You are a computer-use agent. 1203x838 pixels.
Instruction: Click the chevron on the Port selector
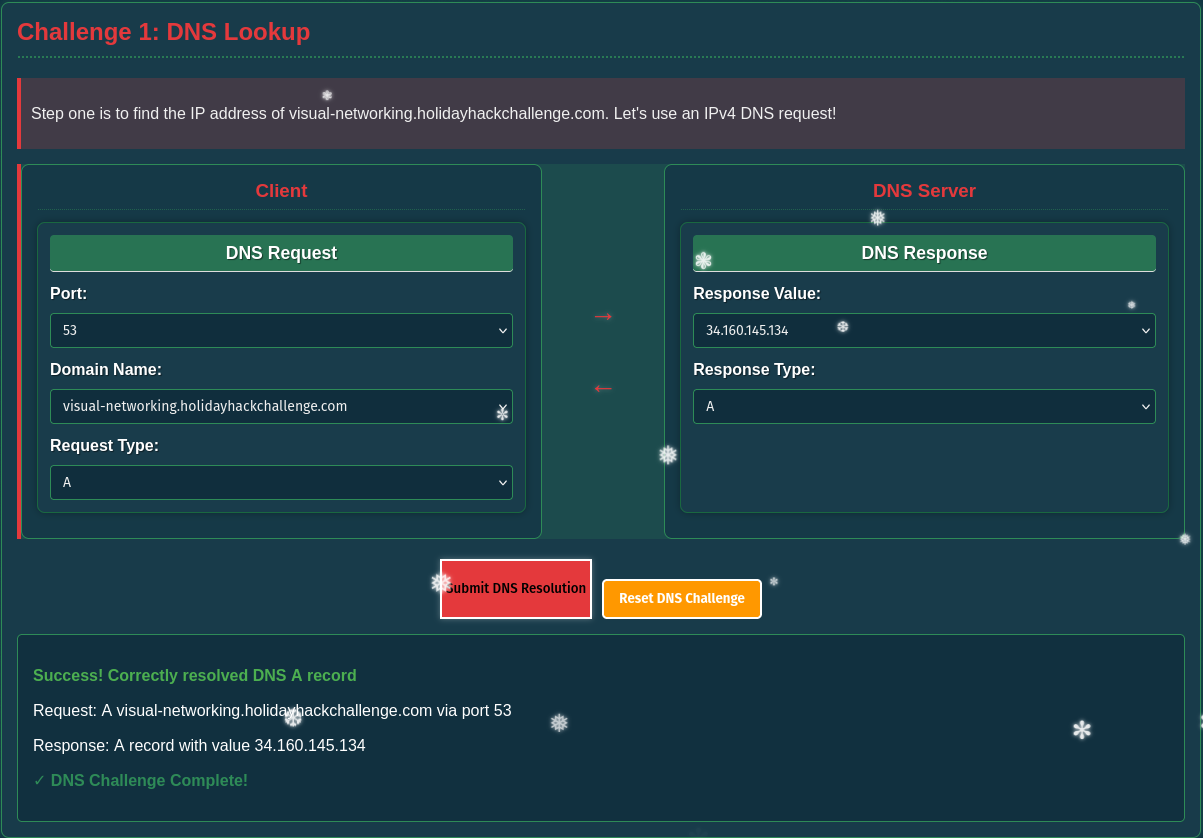[503, 330]
